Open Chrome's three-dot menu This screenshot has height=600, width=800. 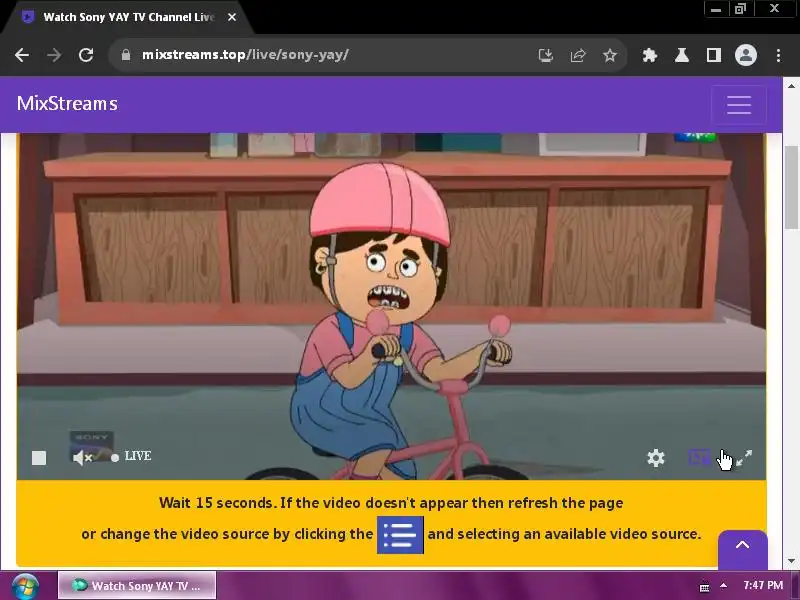[x=778, y=55]
